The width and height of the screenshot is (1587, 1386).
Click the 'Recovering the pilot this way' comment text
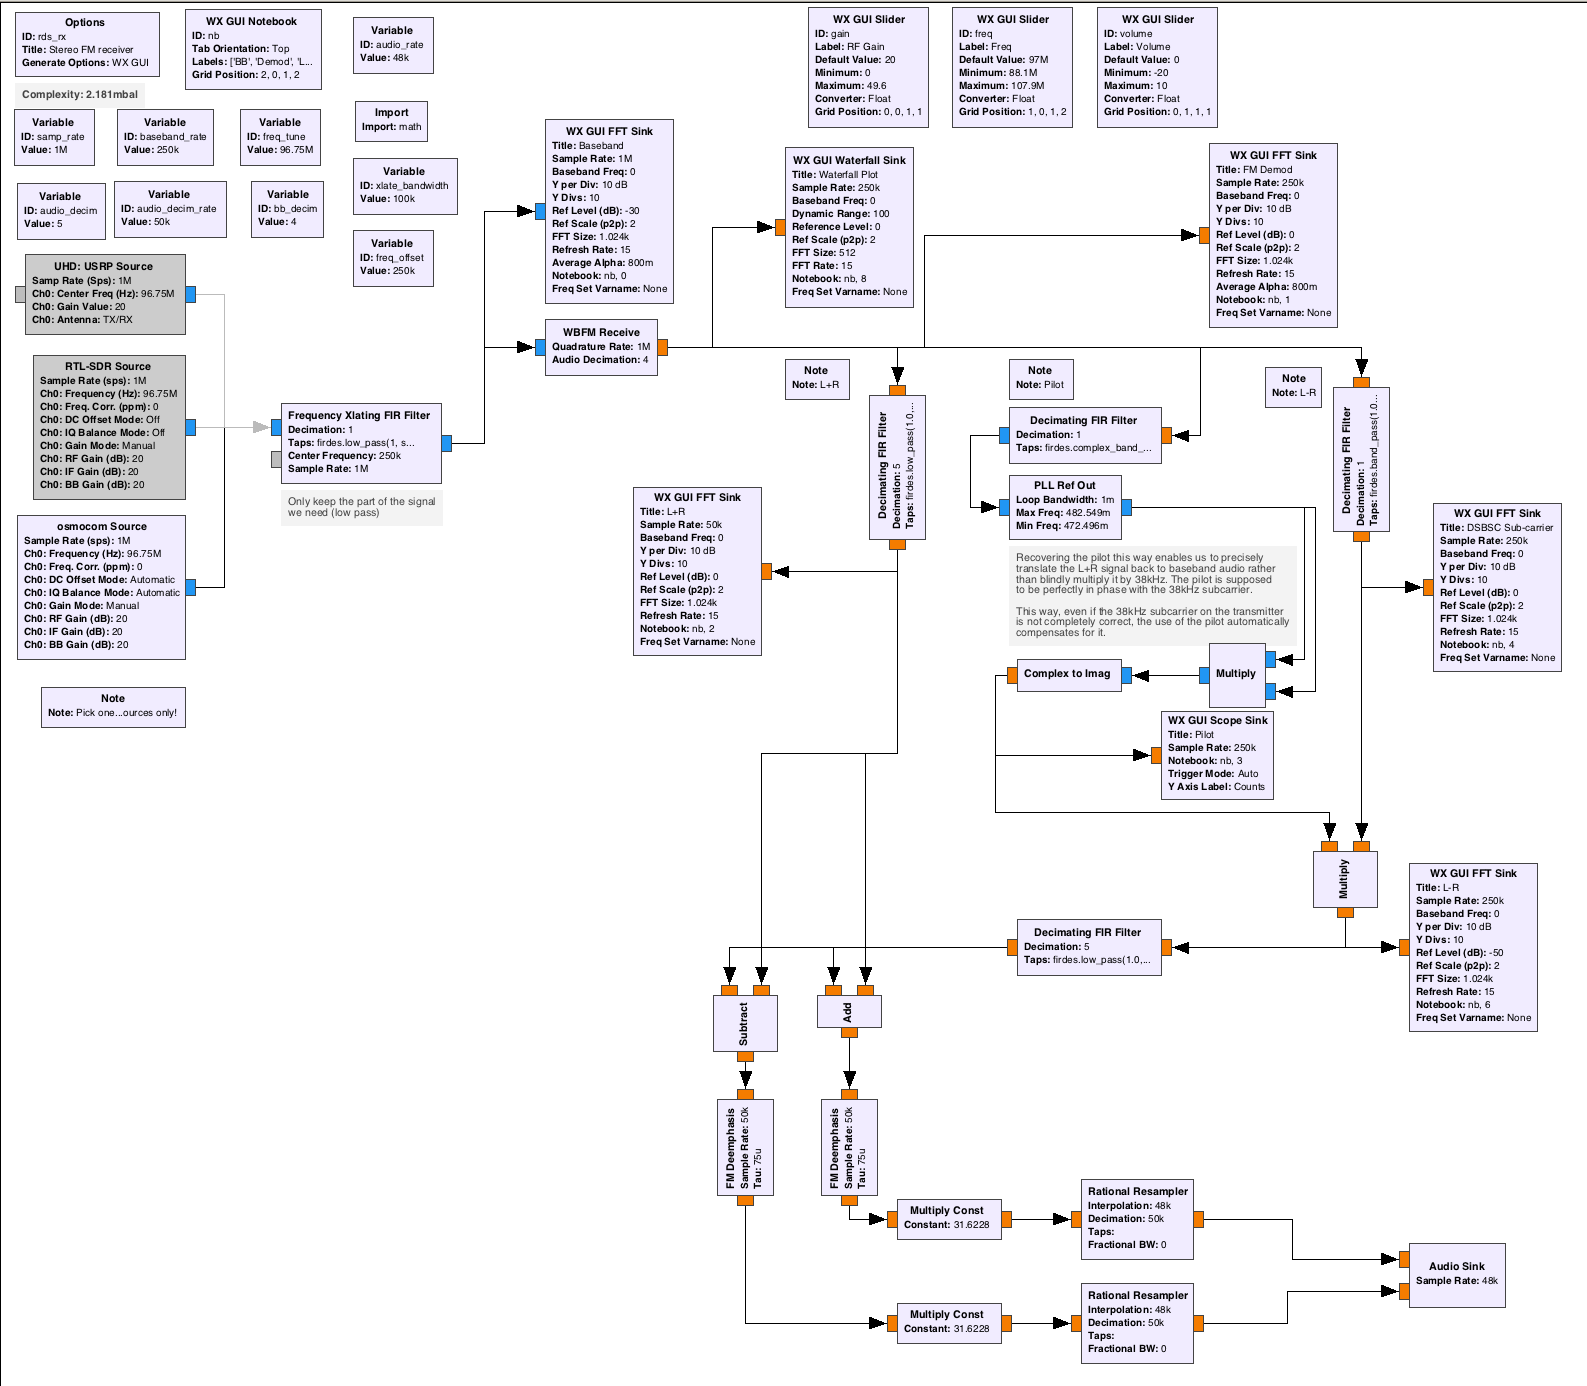(x=1153, y=594)
